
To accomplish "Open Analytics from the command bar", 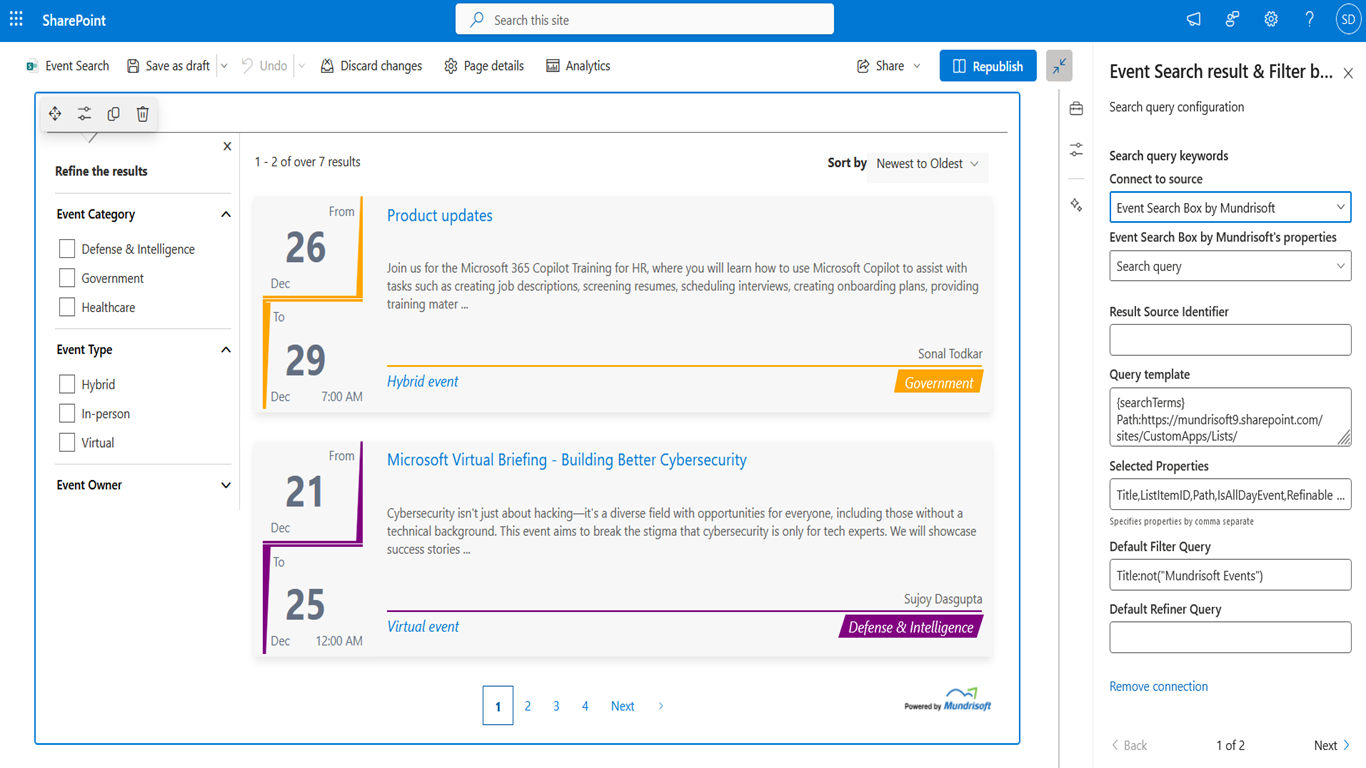I will (x=578, y=66).
